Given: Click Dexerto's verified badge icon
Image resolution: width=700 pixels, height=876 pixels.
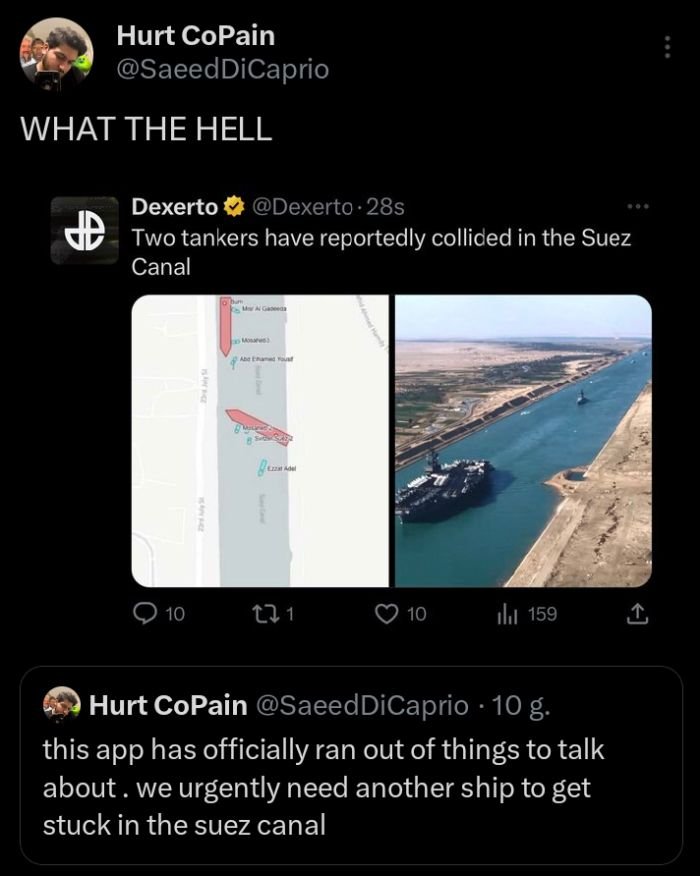Looking at the screenshot, I should 234,208.
